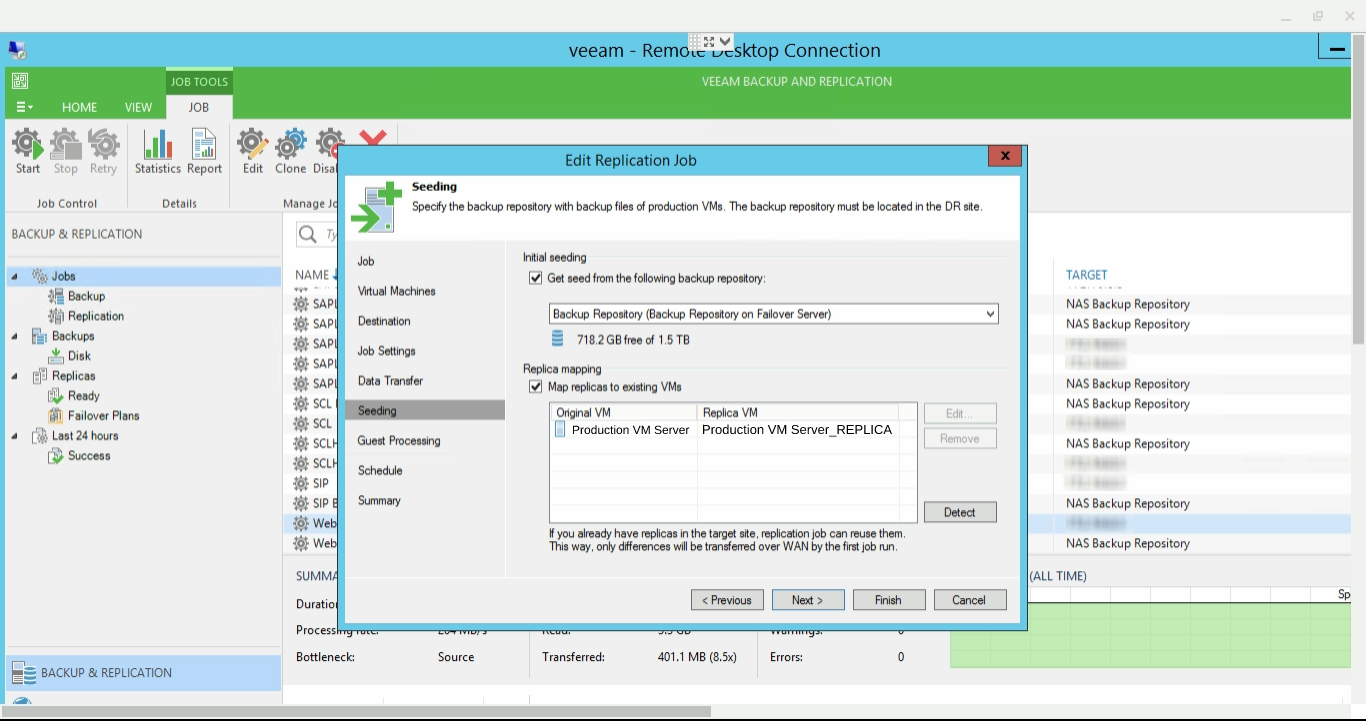The width and height of the screenshot is (1366, 721).
Task: Open the VIEW ribbon tab
Action: coord(138,107)
